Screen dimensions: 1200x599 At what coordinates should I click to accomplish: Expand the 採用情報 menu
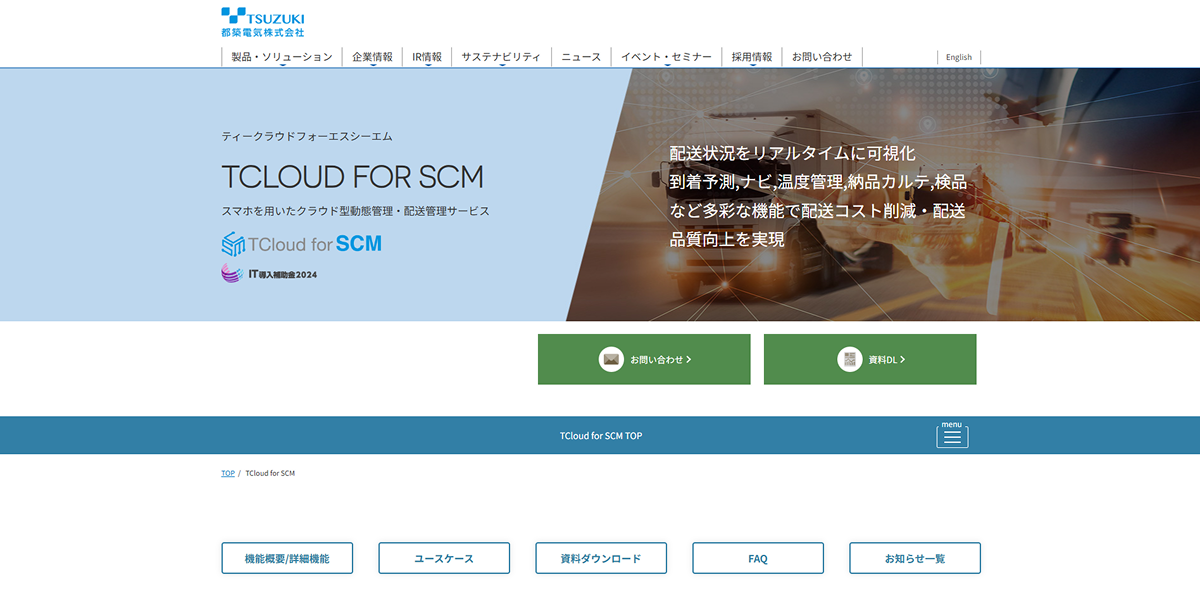(752, 57)
